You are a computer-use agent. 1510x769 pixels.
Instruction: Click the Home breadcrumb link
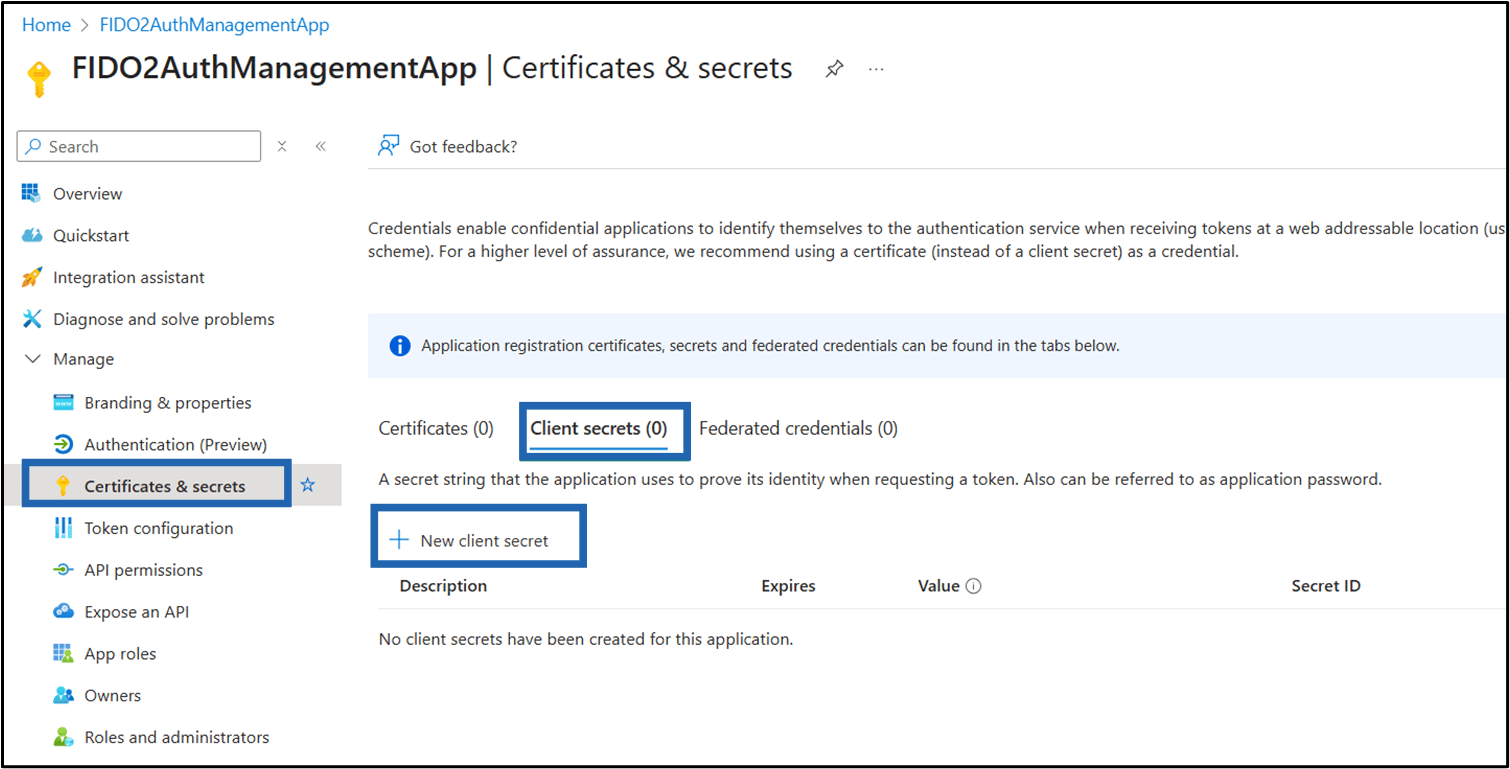point(46,25)
